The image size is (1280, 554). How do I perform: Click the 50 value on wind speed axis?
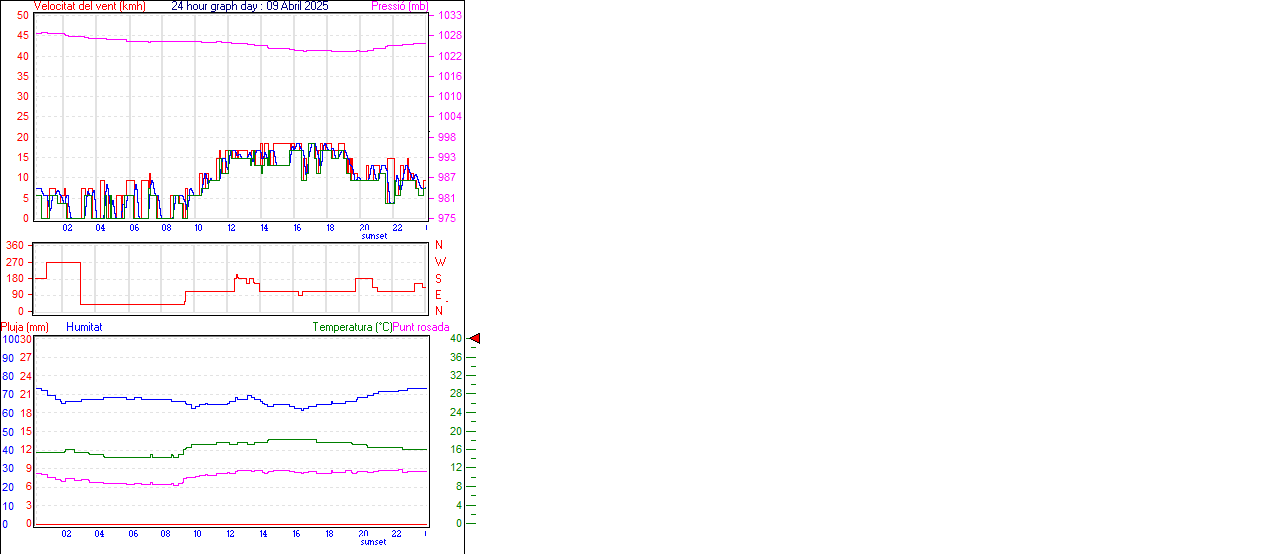(x=22, y=16)
